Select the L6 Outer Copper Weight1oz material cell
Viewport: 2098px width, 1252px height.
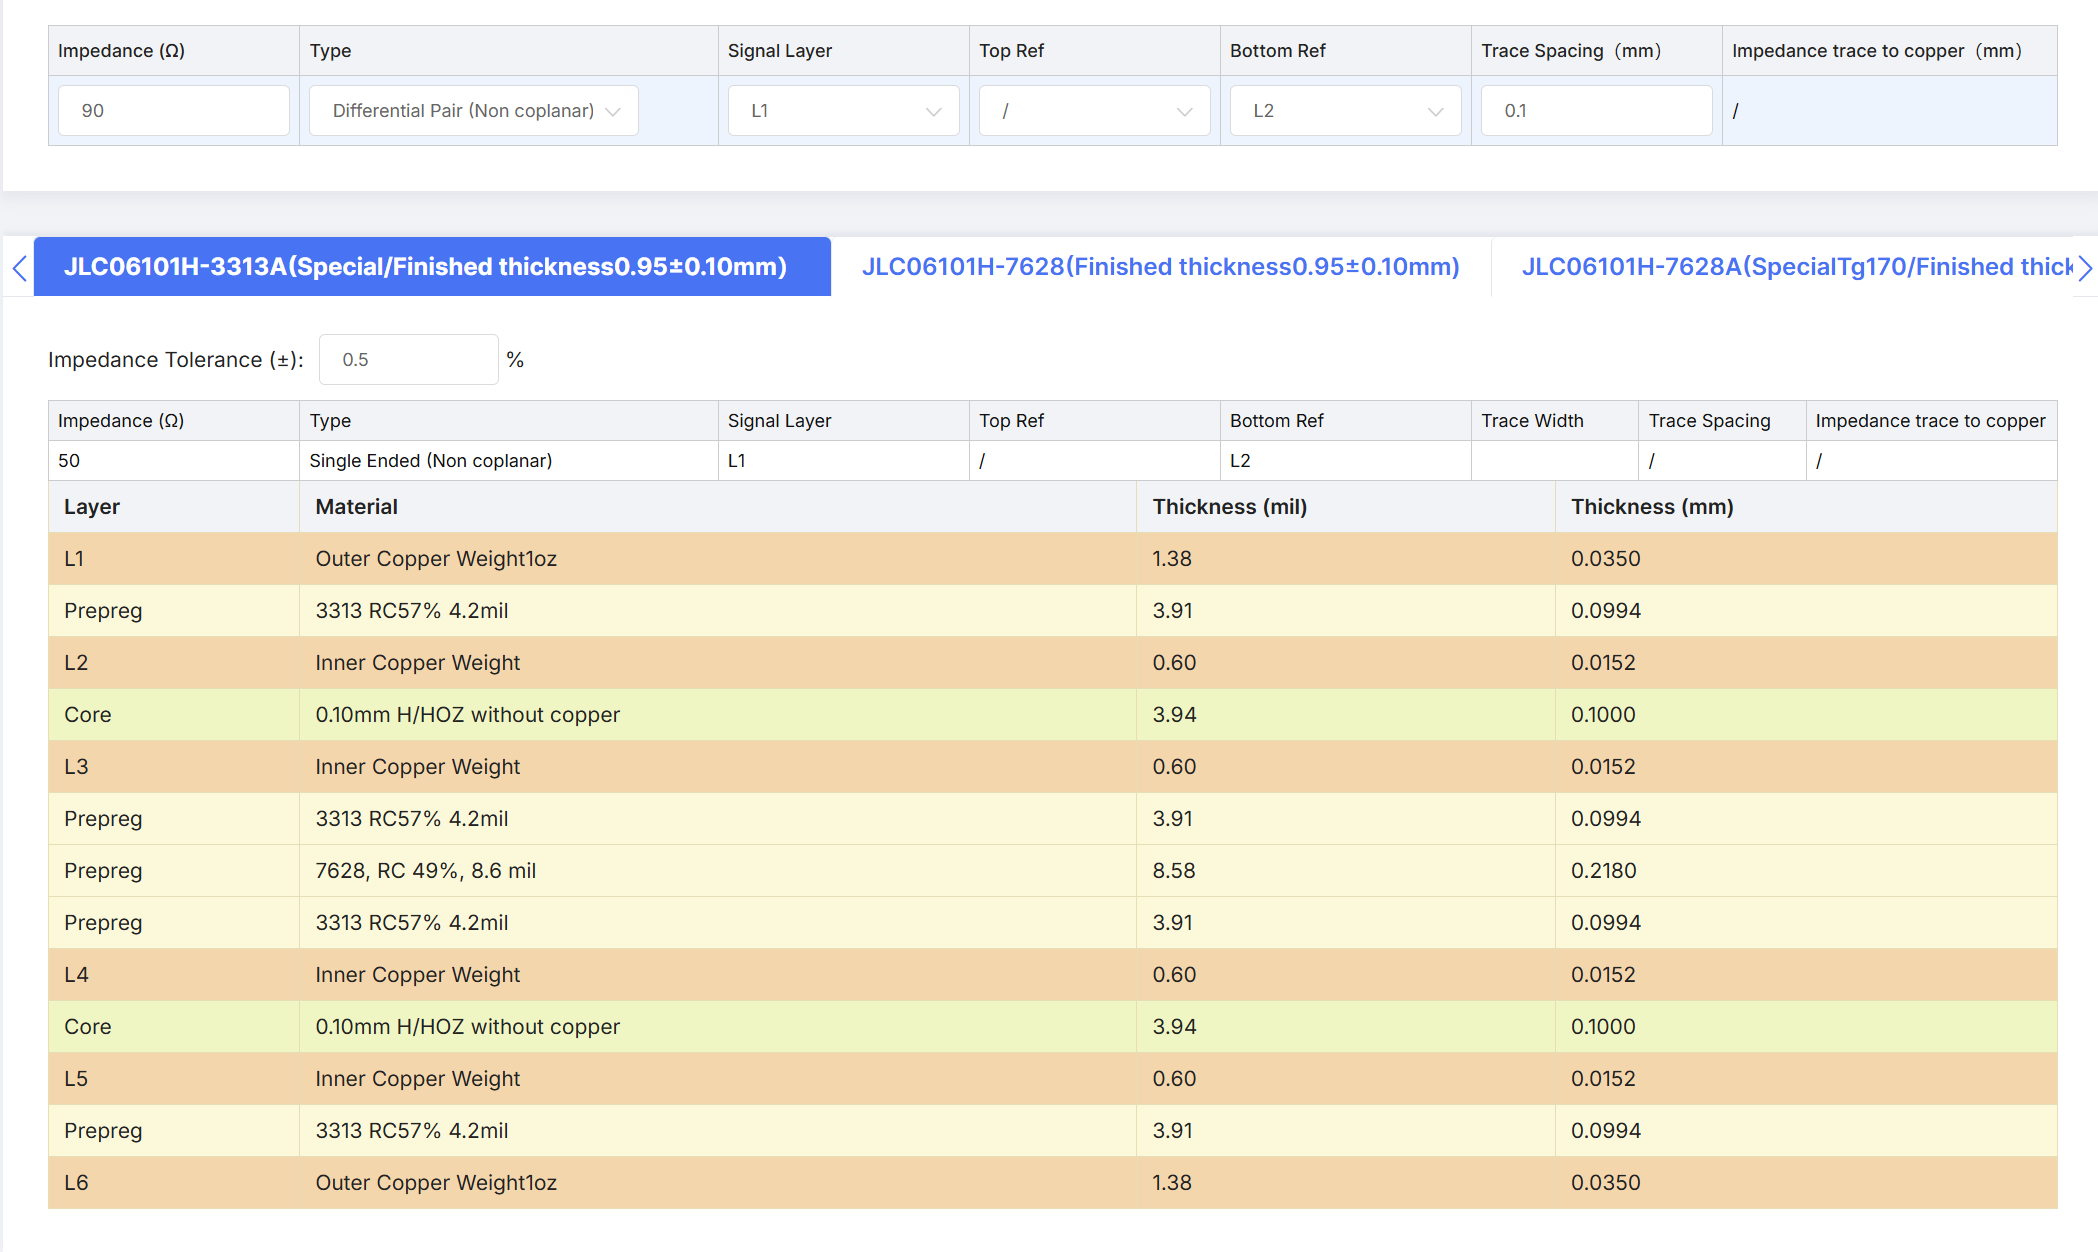tap(717, 1183)
